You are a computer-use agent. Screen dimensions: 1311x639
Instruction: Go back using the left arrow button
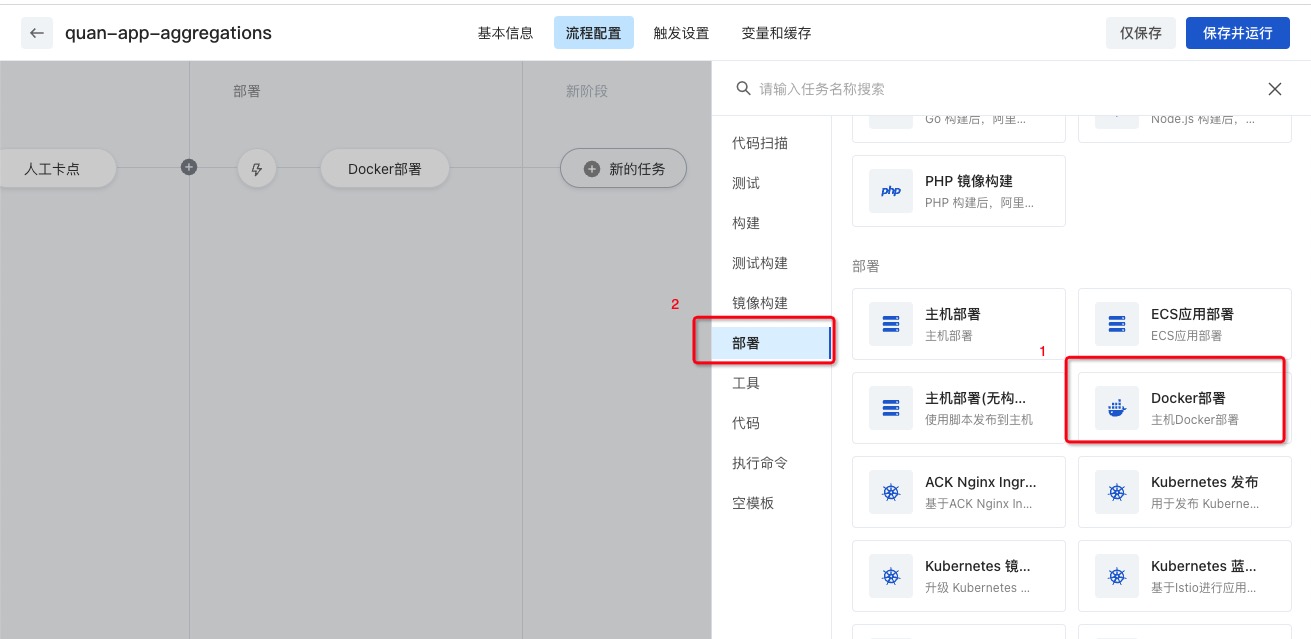pos(37,33)
